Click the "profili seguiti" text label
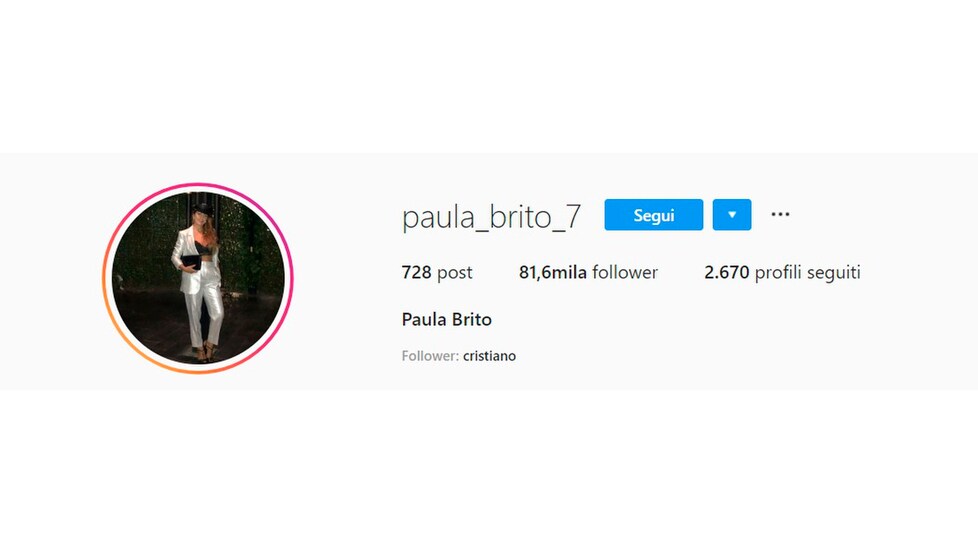 (808, 273)
